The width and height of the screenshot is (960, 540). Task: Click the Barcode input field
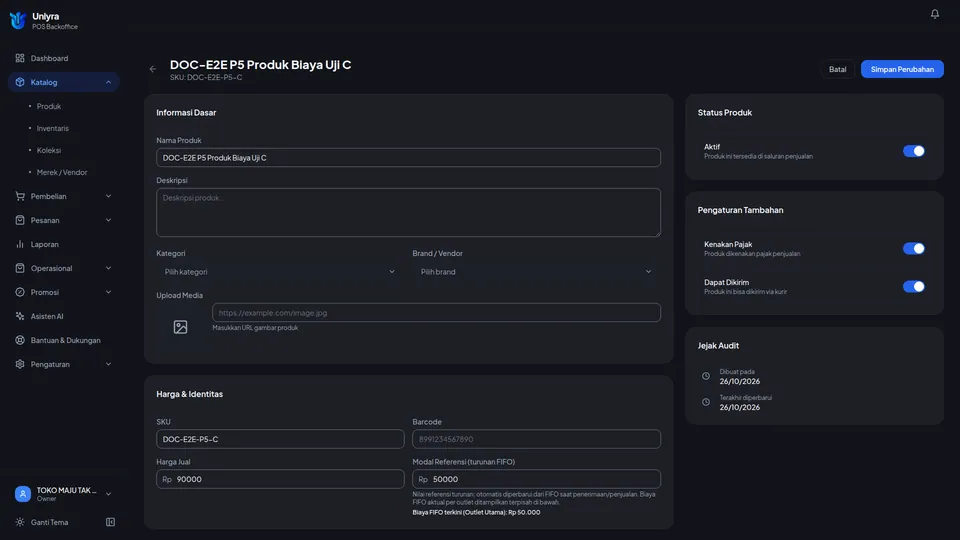(536, 439)
